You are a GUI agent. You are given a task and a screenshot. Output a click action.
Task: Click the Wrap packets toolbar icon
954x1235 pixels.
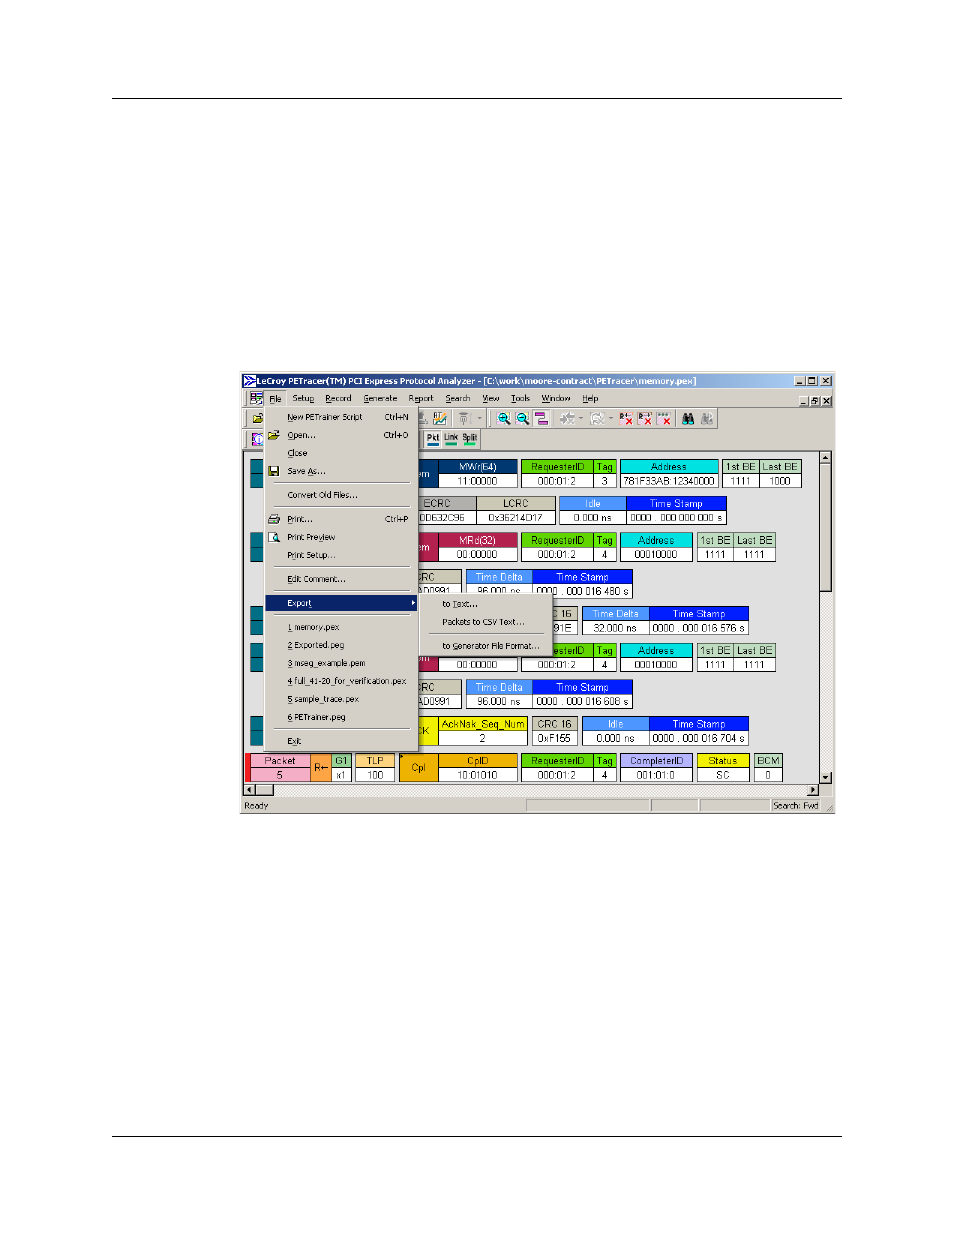pyautogui.click(x=540, y=418)
